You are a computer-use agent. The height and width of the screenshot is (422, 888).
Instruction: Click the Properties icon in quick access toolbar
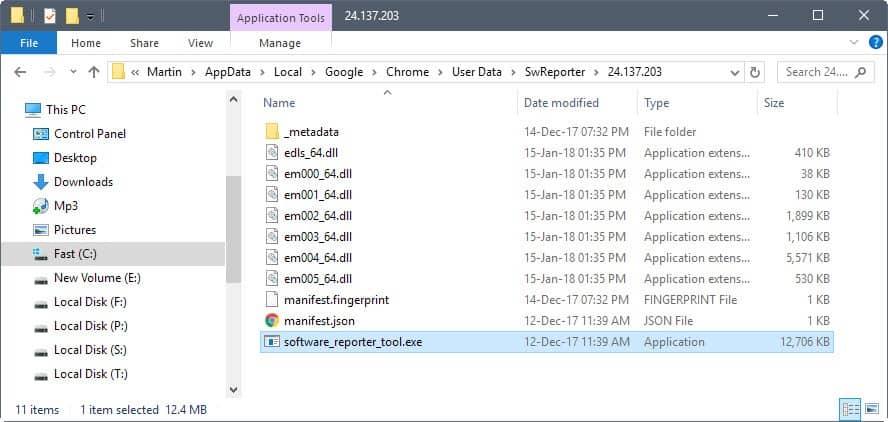(x=50, y=16)
